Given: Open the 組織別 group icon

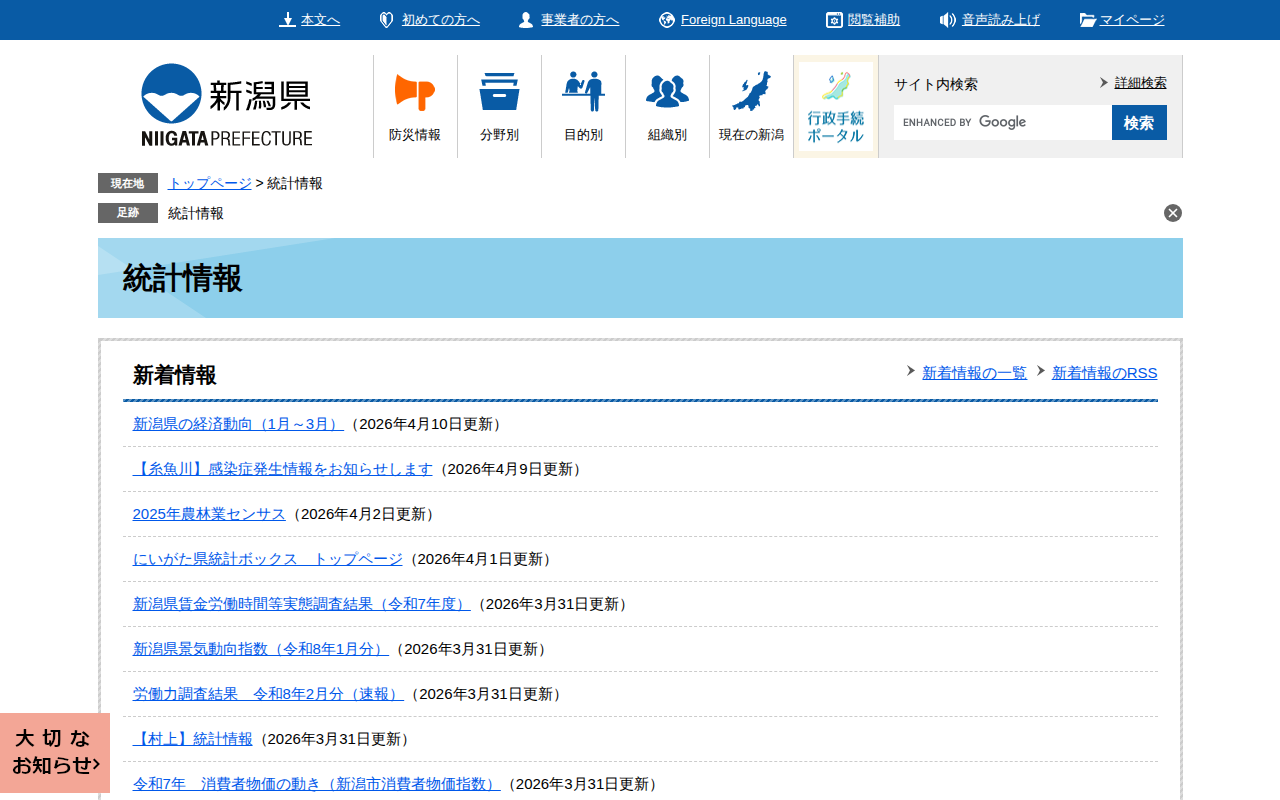Looking at the screenshot, I should 667,93.
